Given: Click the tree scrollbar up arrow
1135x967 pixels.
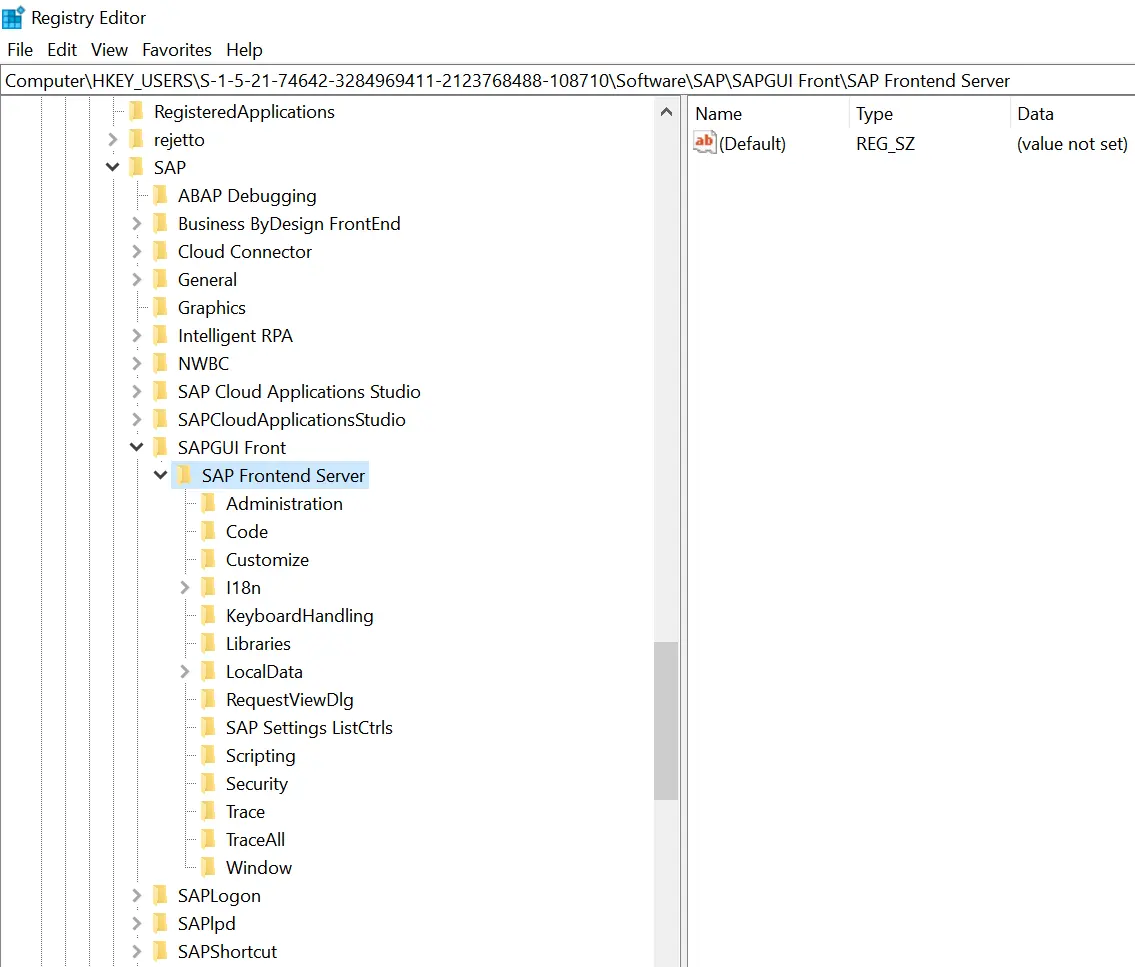Looking at the screenshot, I should [x=666, y=111].
